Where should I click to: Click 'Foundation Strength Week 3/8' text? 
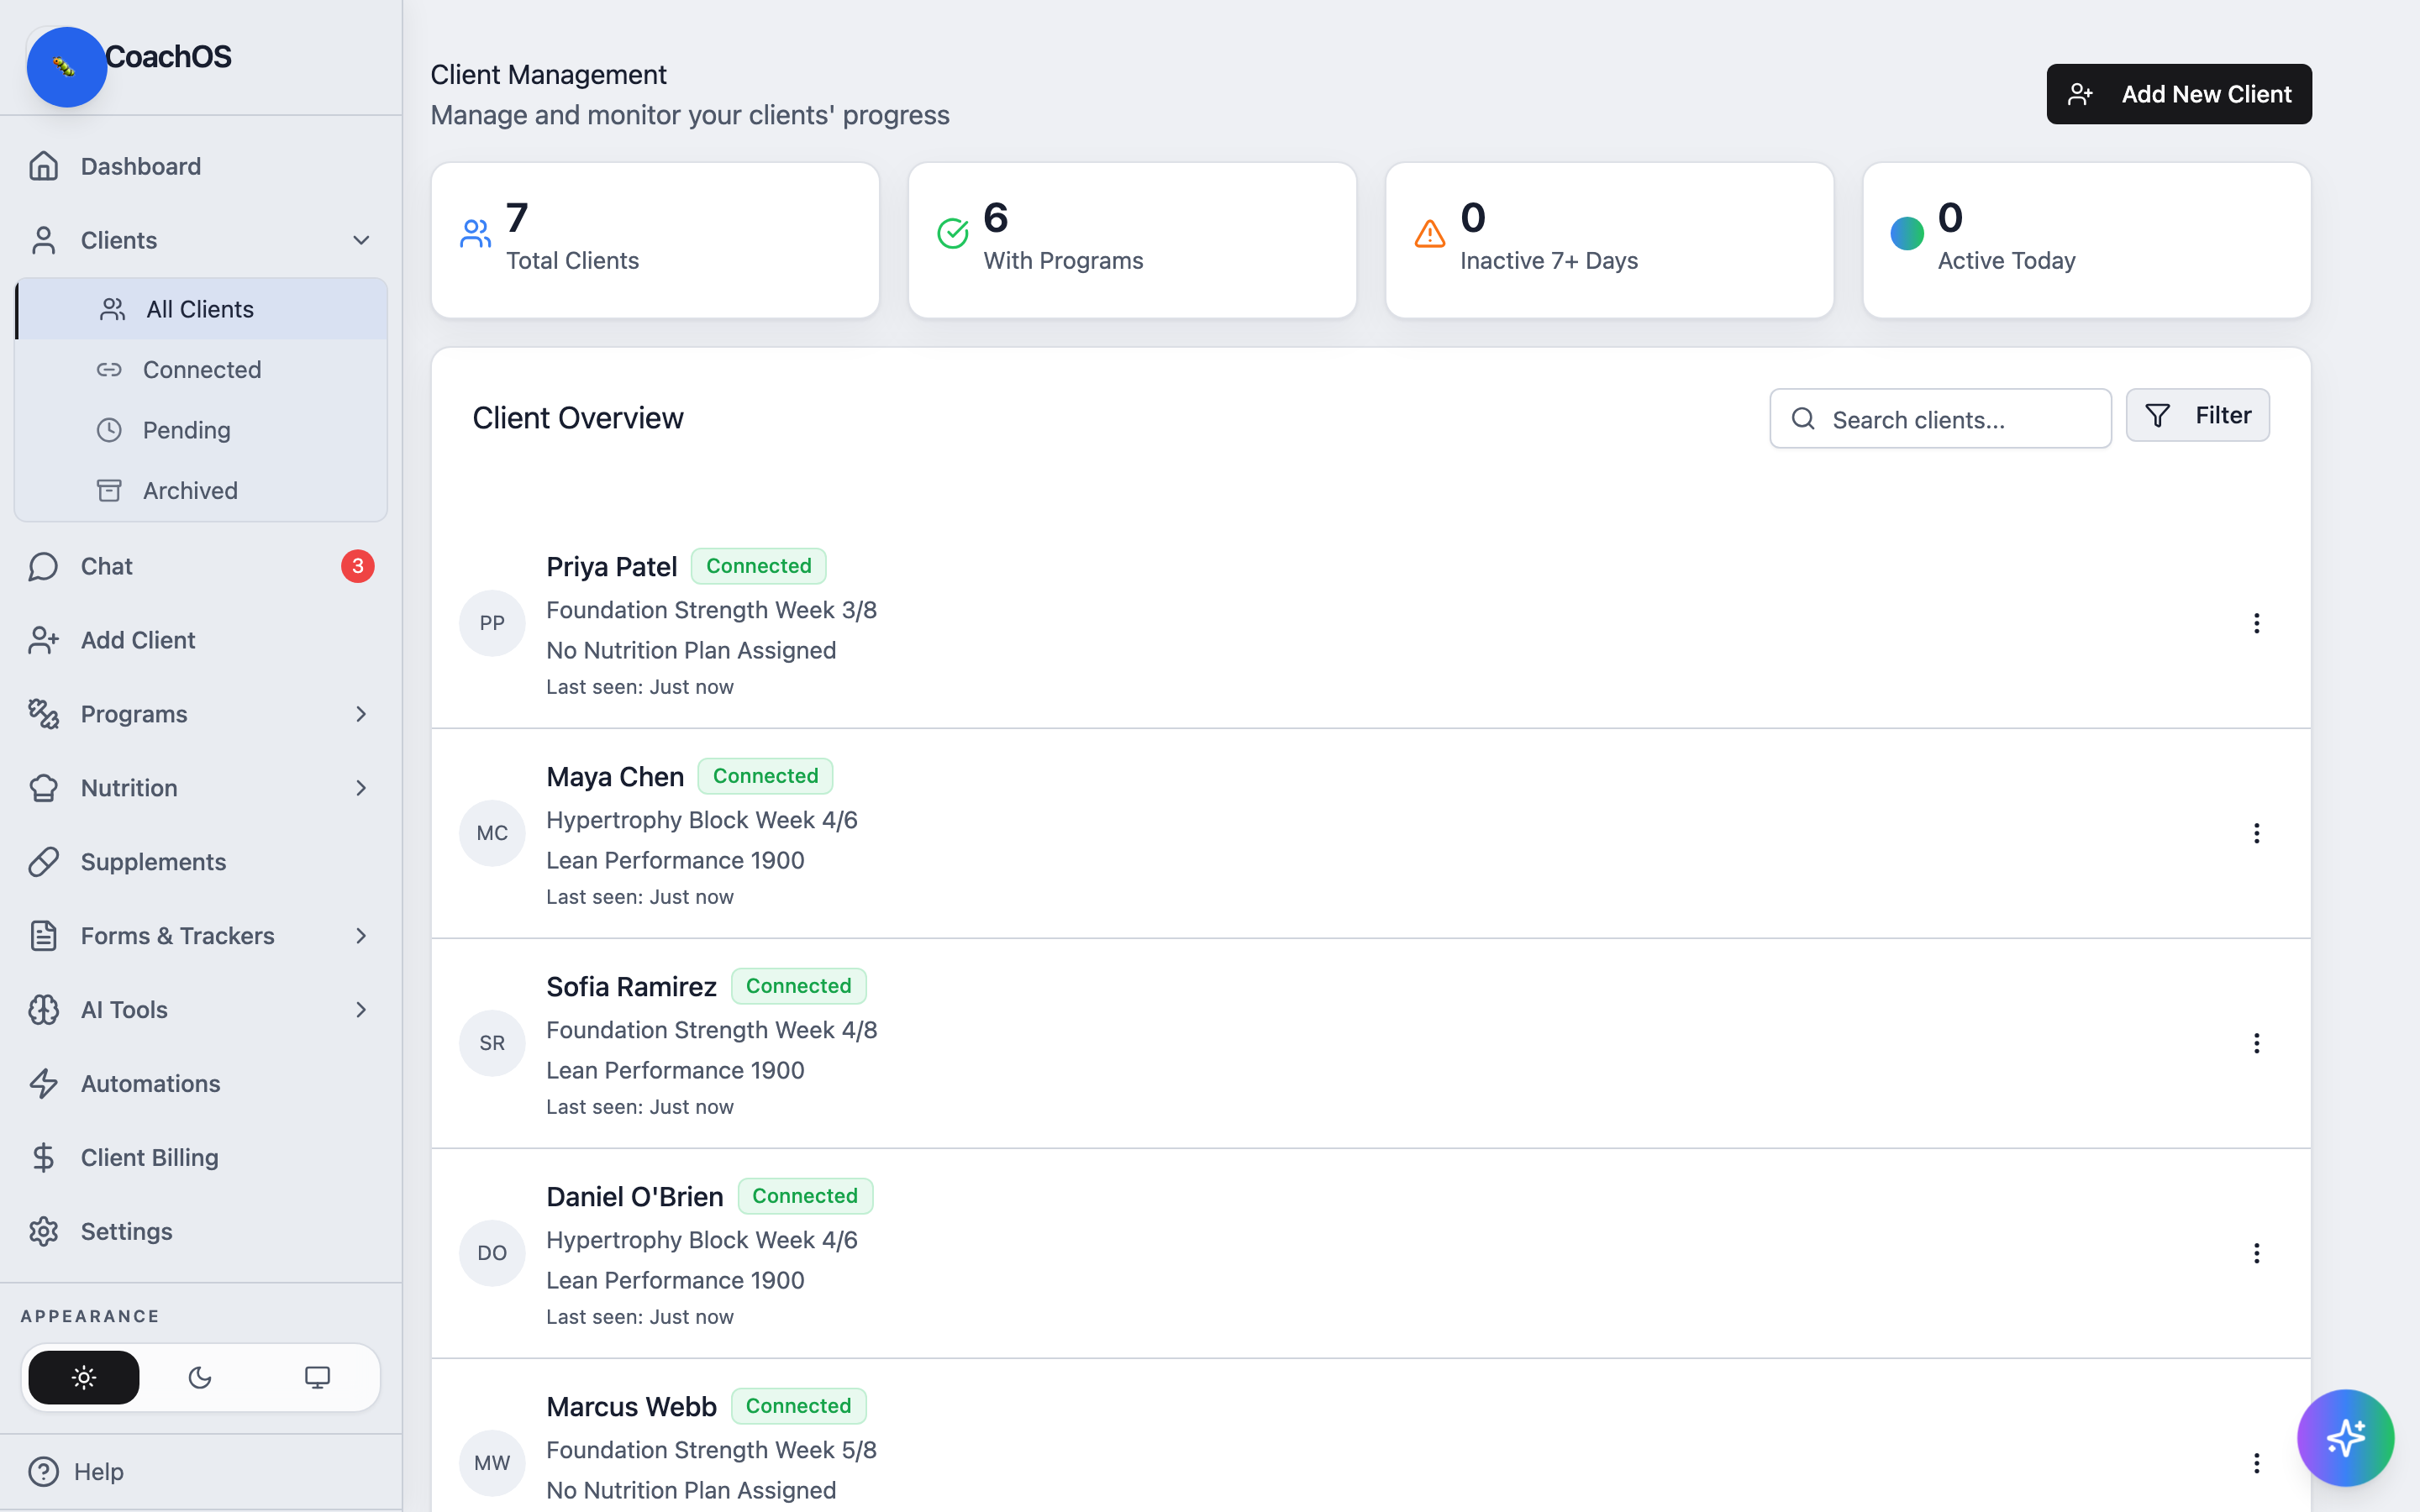(x=711, y=610)
